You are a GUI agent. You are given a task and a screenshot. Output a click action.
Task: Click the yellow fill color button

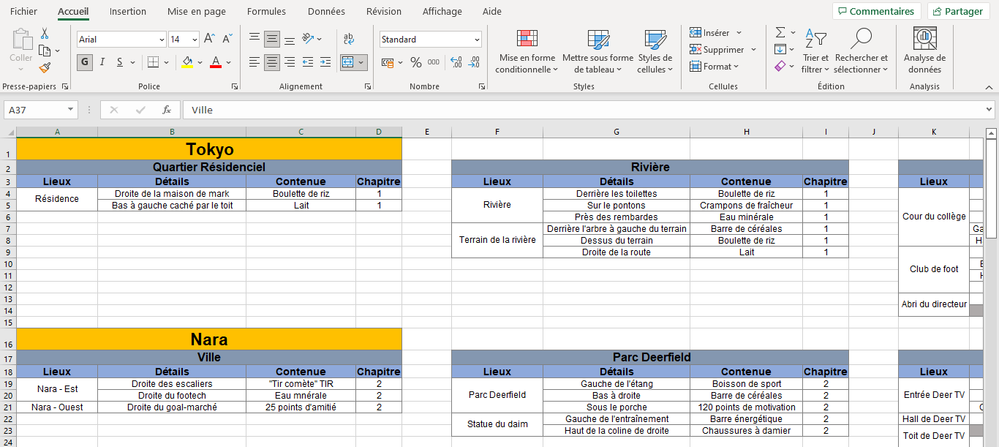187,62
